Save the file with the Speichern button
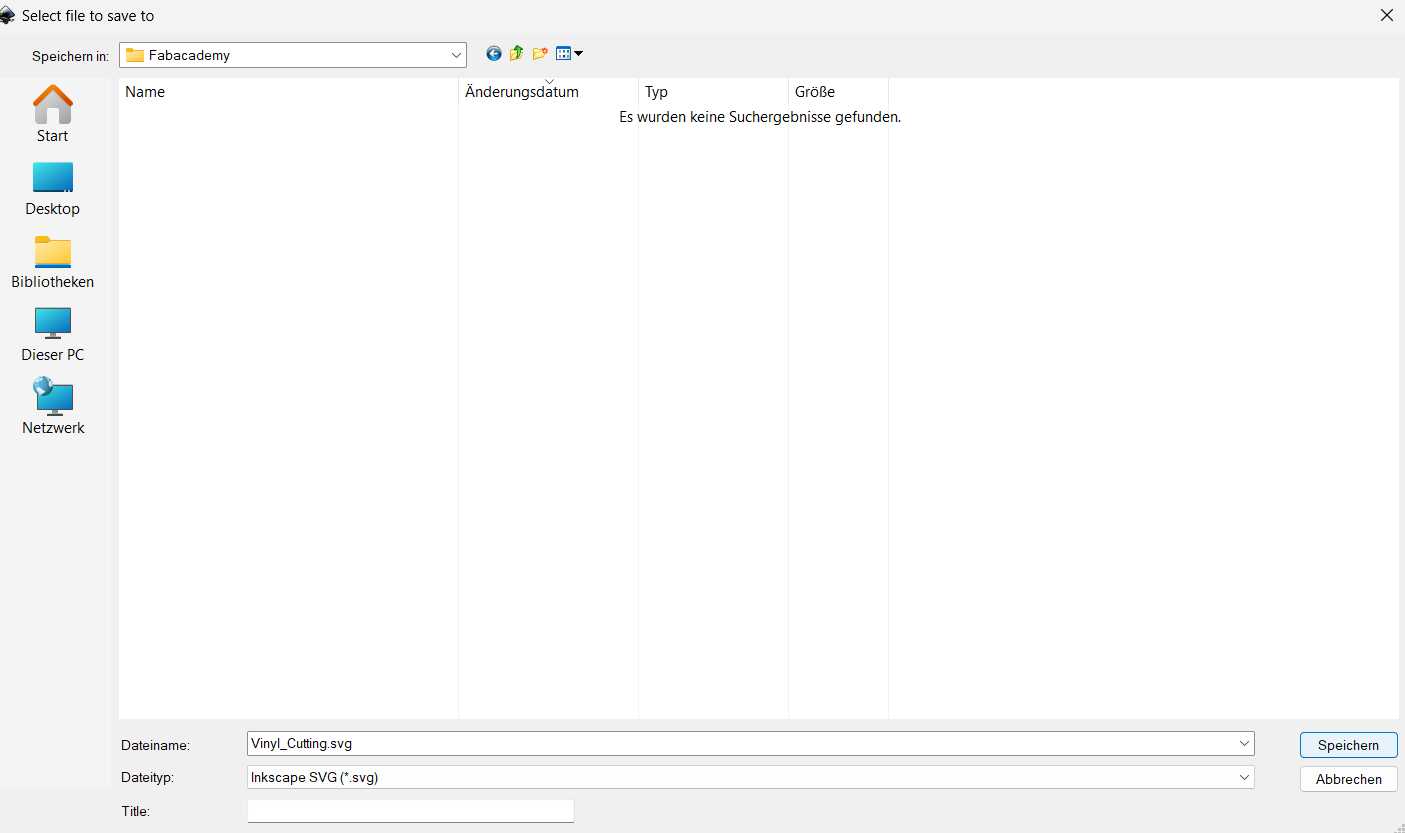 (x=1347, y=744)
